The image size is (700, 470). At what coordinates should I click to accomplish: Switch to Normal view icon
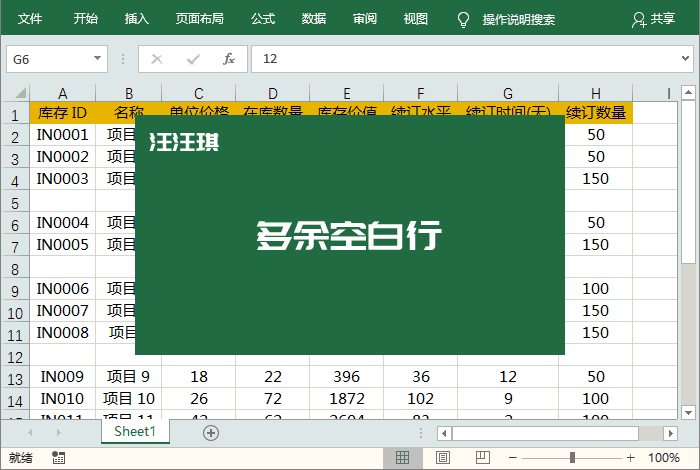point(402,458)
